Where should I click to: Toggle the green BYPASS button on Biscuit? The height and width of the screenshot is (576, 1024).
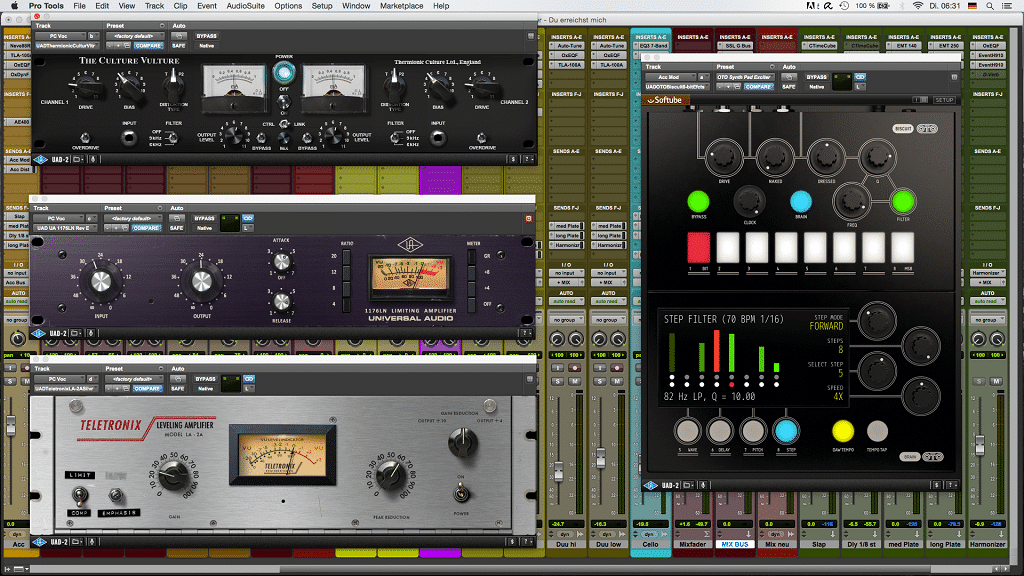tap(698, 202)
